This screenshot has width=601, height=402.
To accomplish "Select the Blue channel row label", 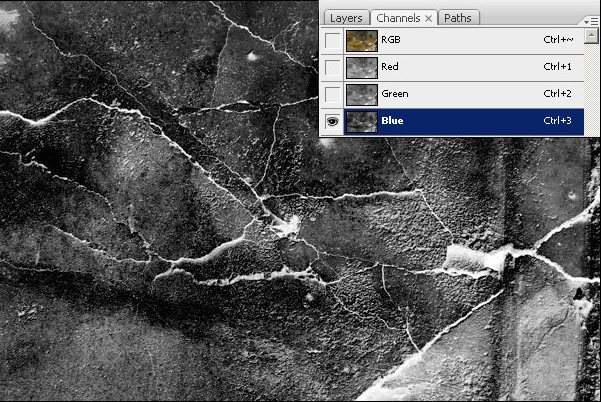I will (392, 120).
